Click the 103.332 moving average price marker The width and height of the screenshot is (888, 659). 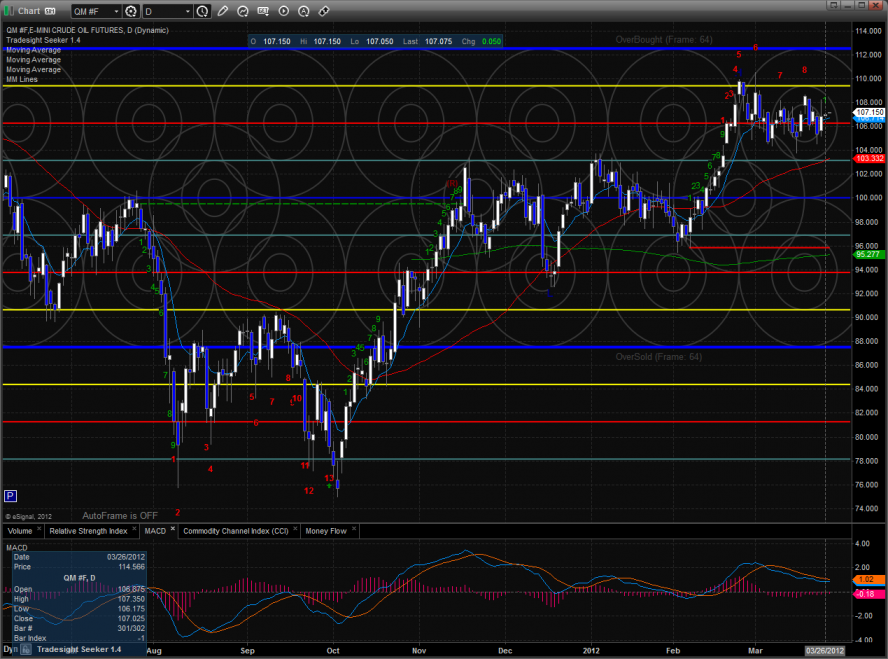point(870,159)
